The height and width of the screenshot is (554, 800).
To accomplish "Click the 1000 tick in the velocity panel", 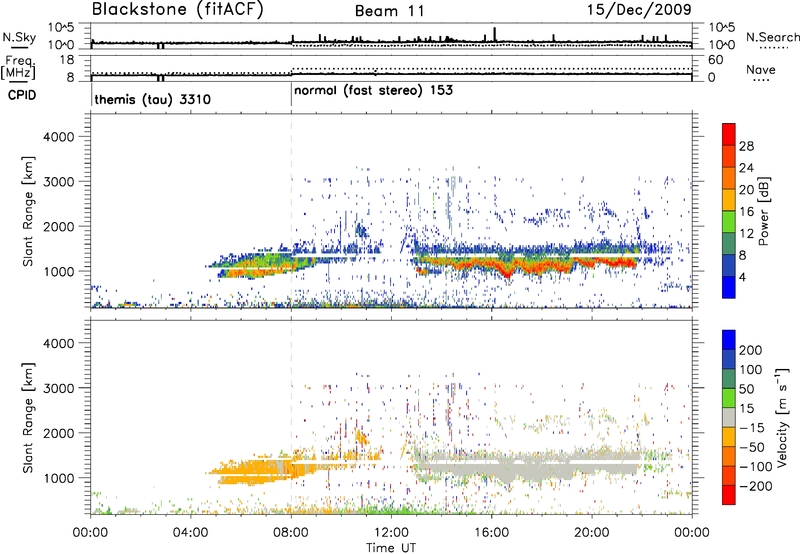I will coord(60,478).
